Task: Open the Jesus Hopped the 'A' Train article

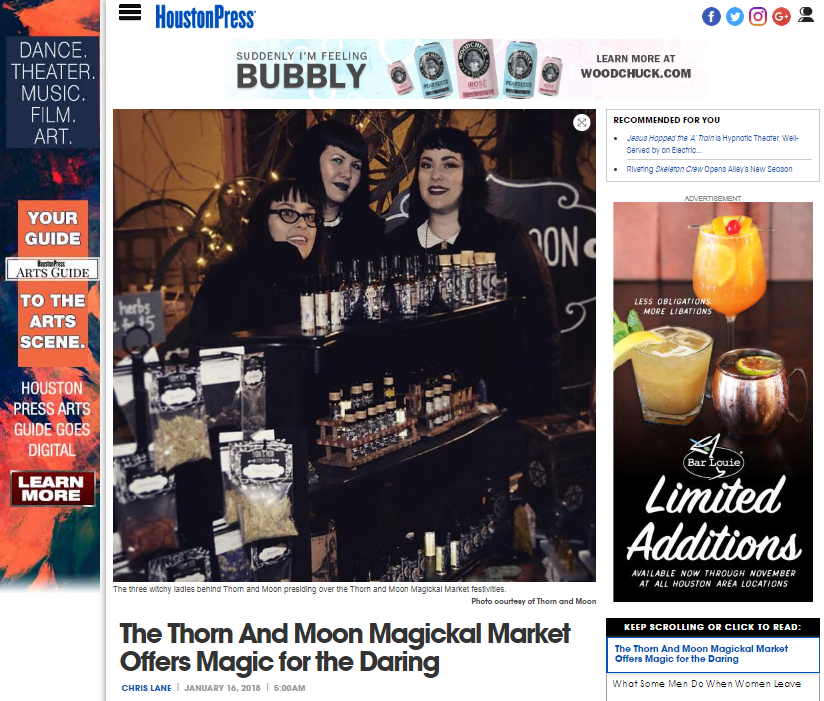Action: pos(712,144)
